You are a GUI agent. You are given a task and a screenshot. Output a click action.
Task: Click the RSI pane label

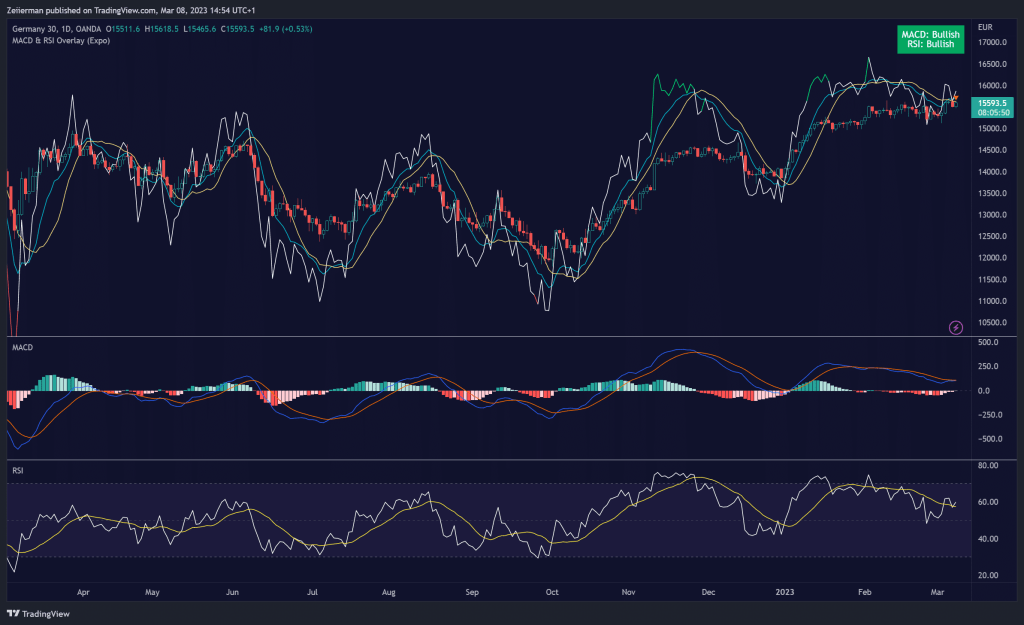click(18, 468)
